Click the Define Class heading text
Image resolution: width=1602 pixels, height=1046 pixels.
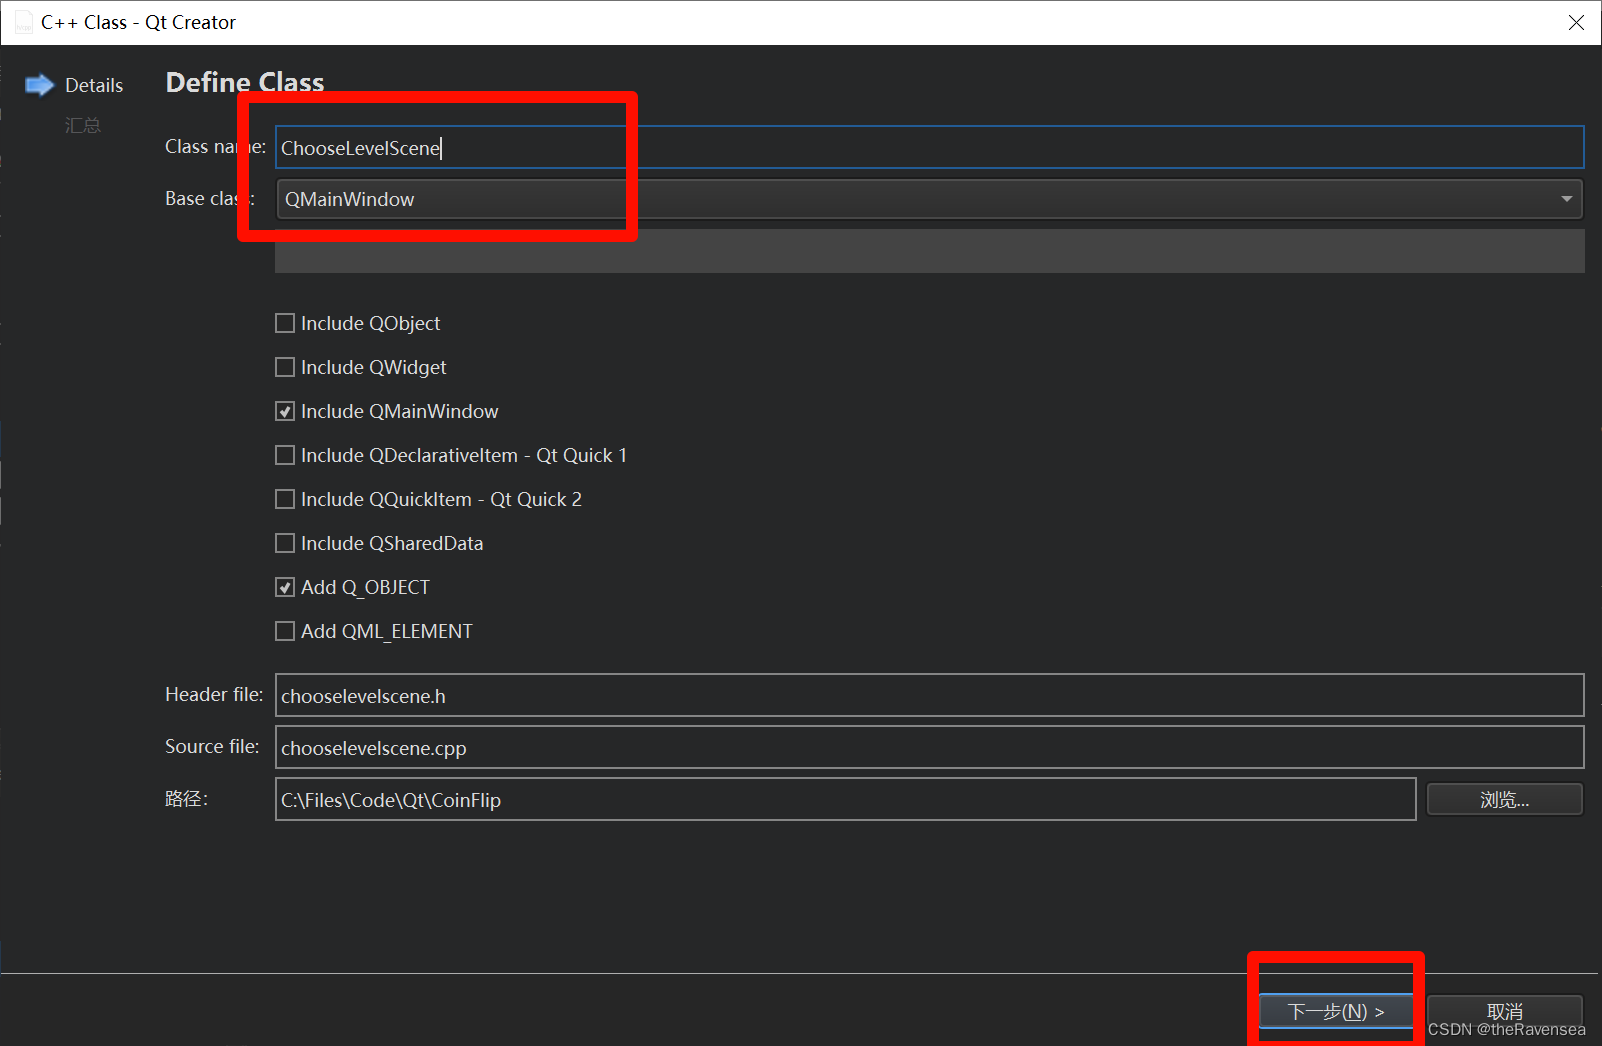245,82
